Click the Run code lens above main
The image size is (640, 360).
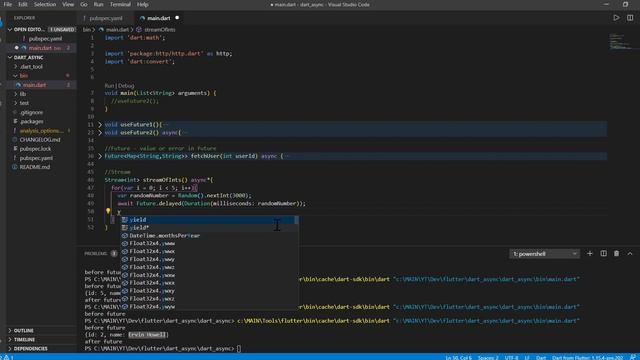[109, 86]
